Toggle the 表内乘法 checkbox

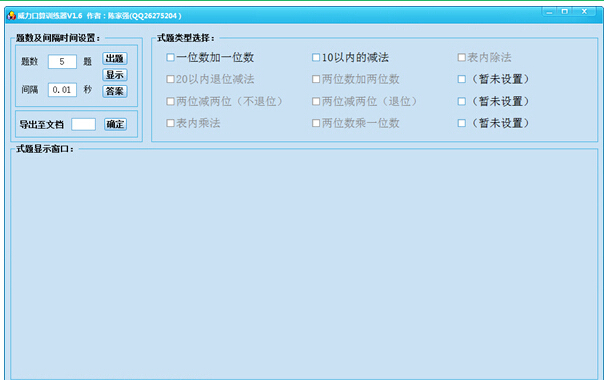coord(170,123)
